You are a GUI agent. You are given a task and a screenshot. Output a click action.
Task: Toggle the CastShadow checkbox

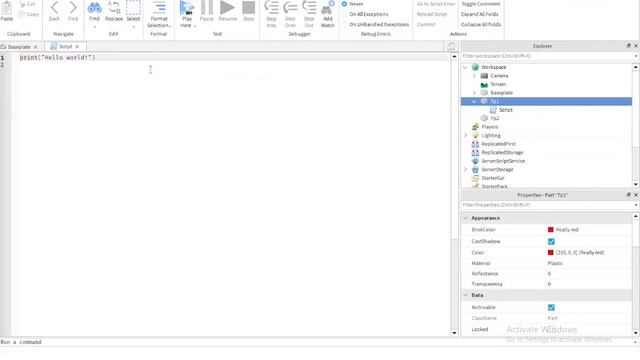pyautogui.click(x=551, y=242)
